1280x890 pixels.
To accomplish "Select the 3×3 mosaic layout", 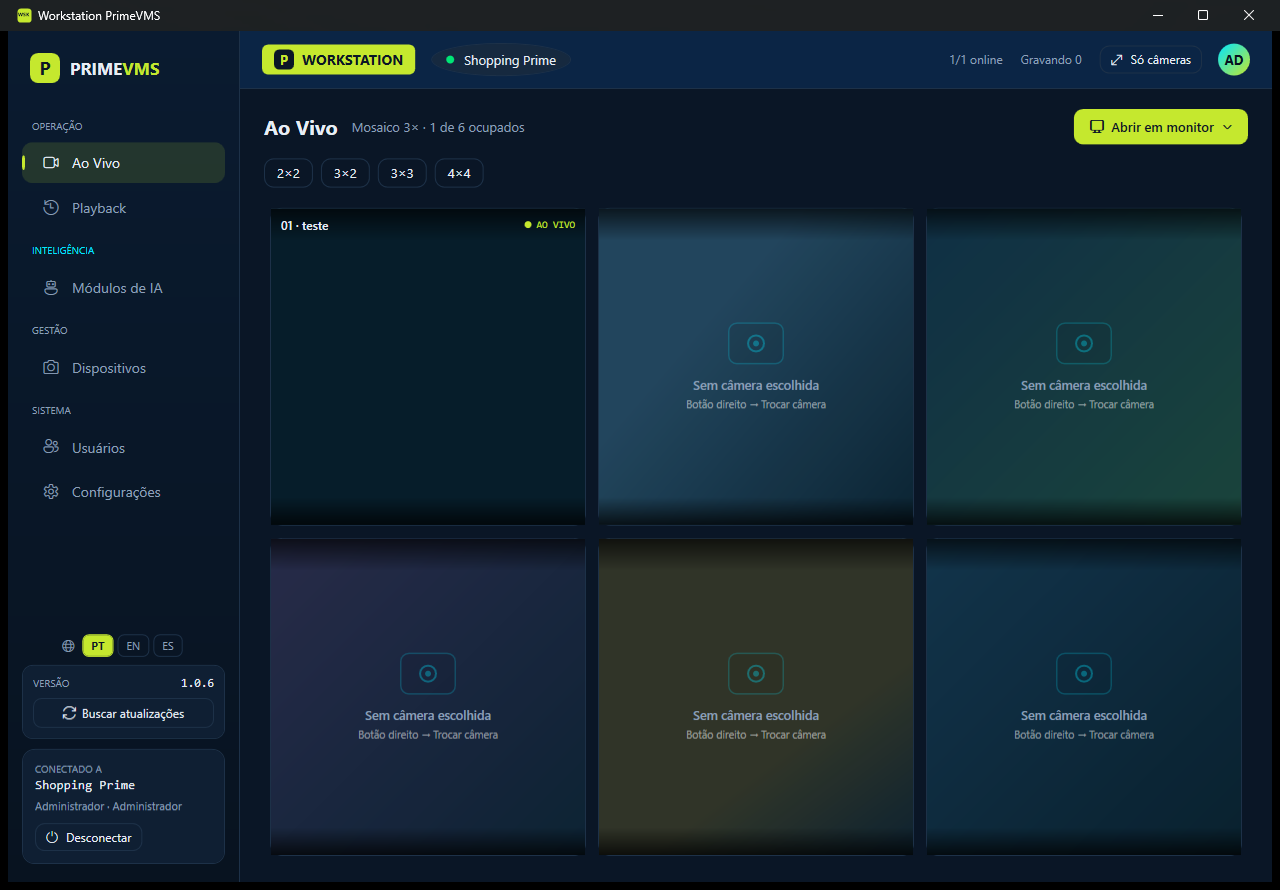I will pyautogui.click(x=402, y=173).
